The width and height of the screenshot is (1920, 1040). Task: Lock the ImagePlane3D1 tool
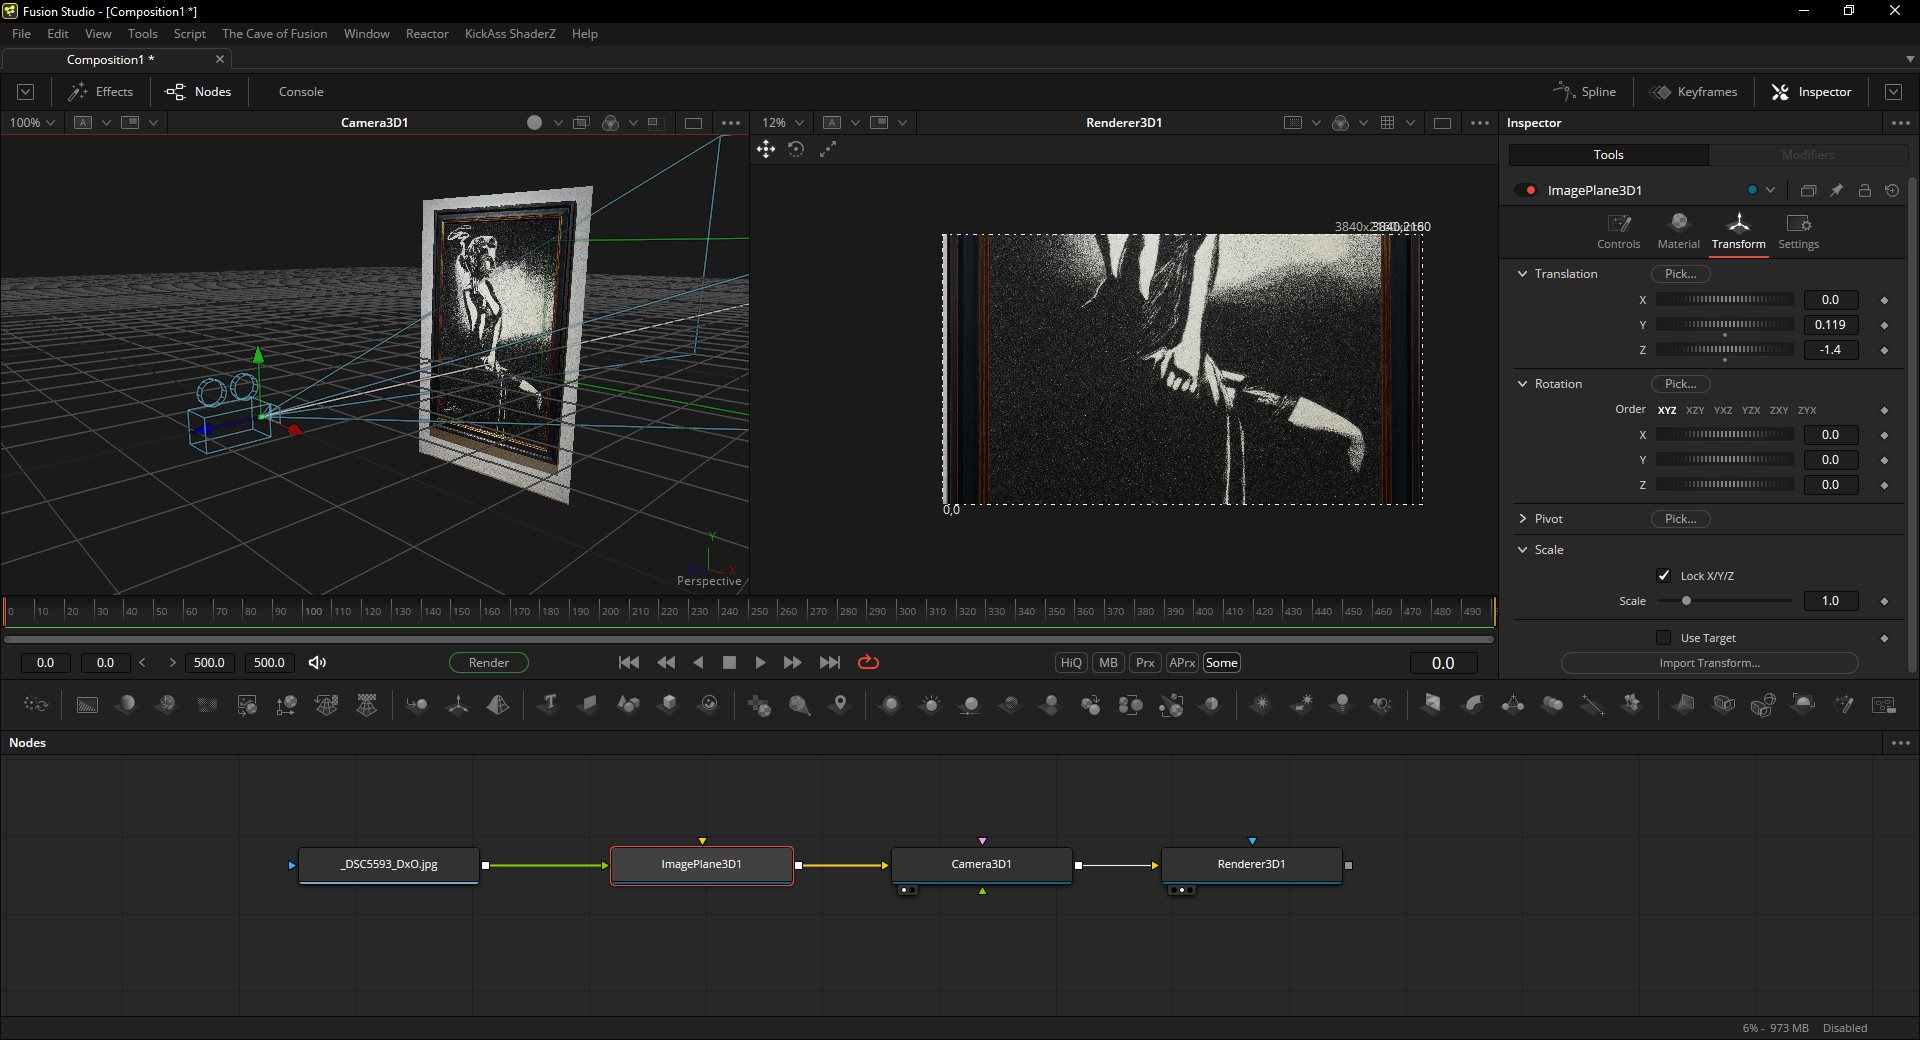click(1864, 190)
